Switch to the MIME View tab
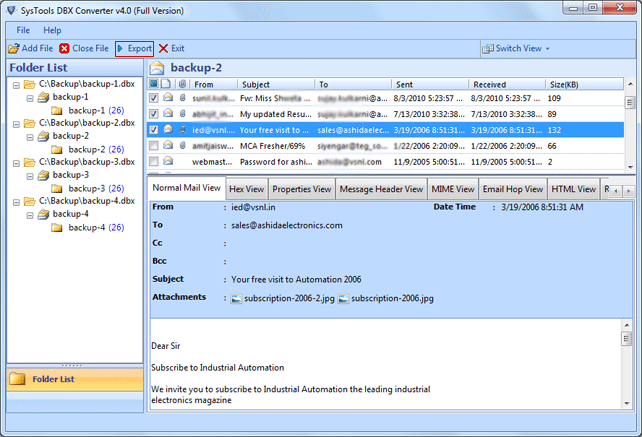 (x=453, y=189)
